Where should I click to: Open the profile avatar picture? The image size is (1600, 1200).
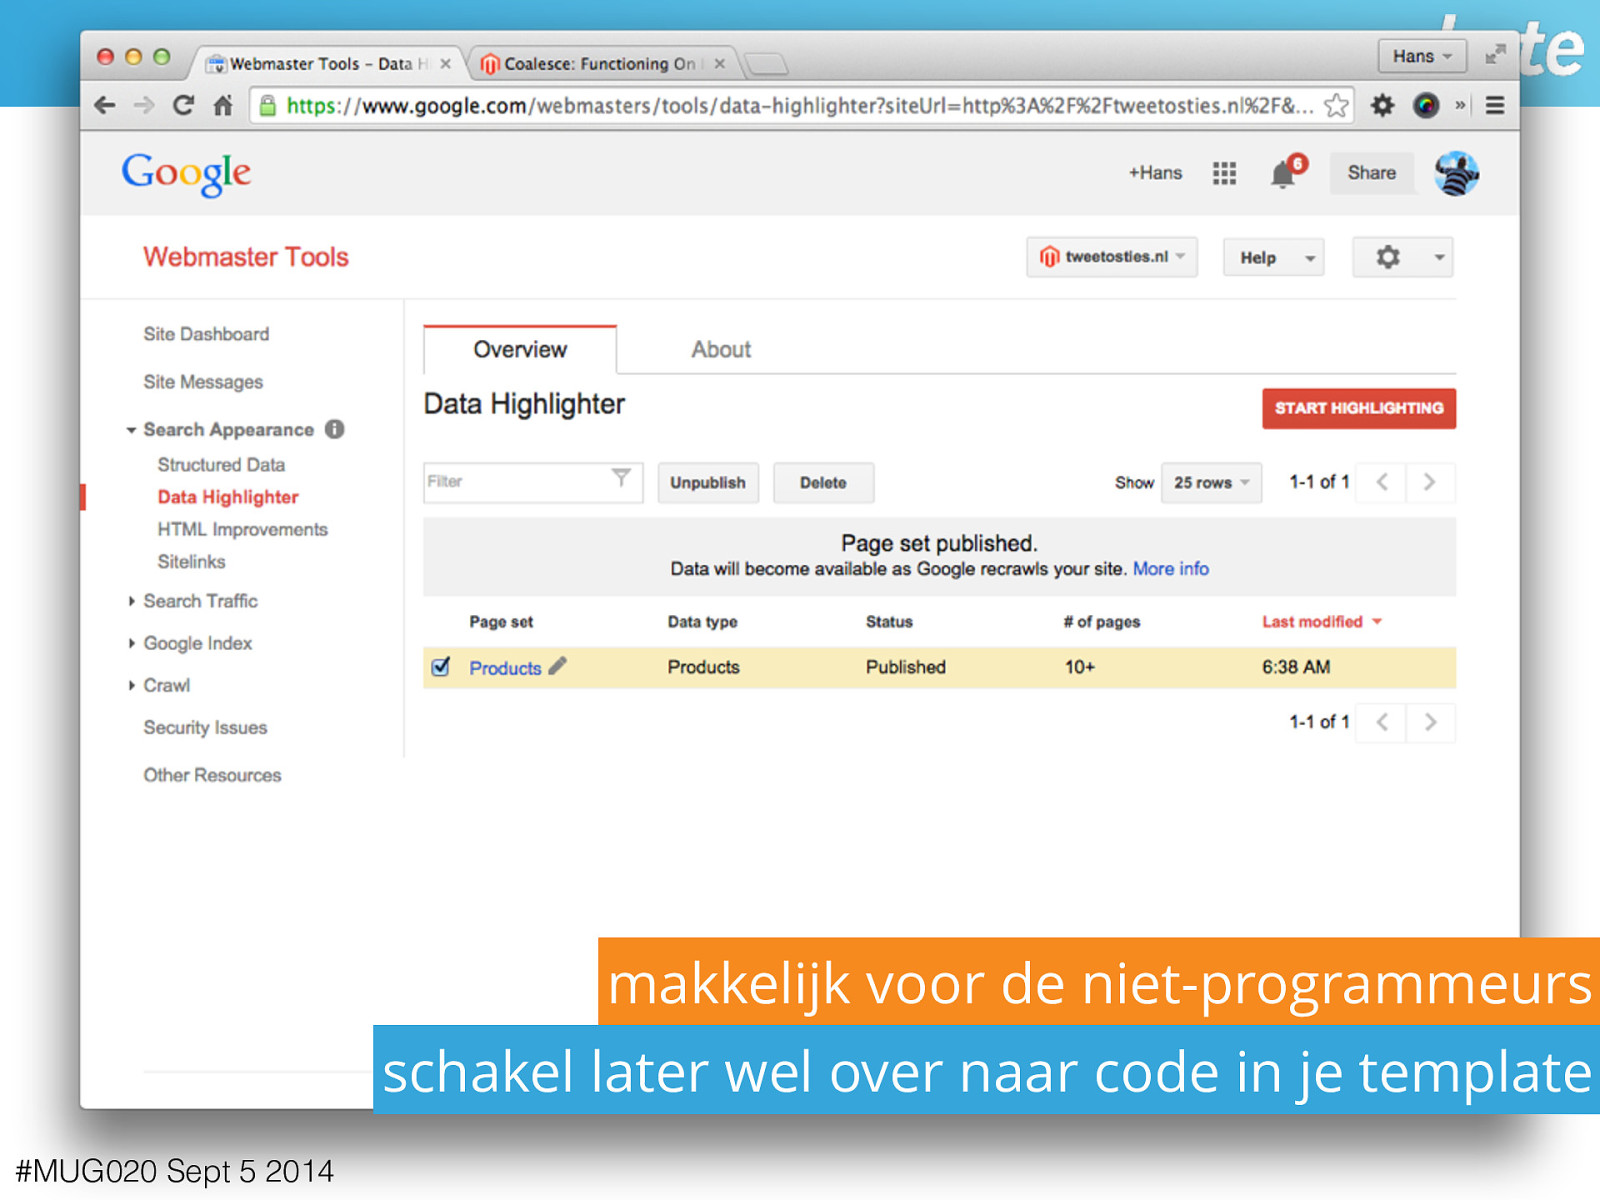(x=1456, y=173)
